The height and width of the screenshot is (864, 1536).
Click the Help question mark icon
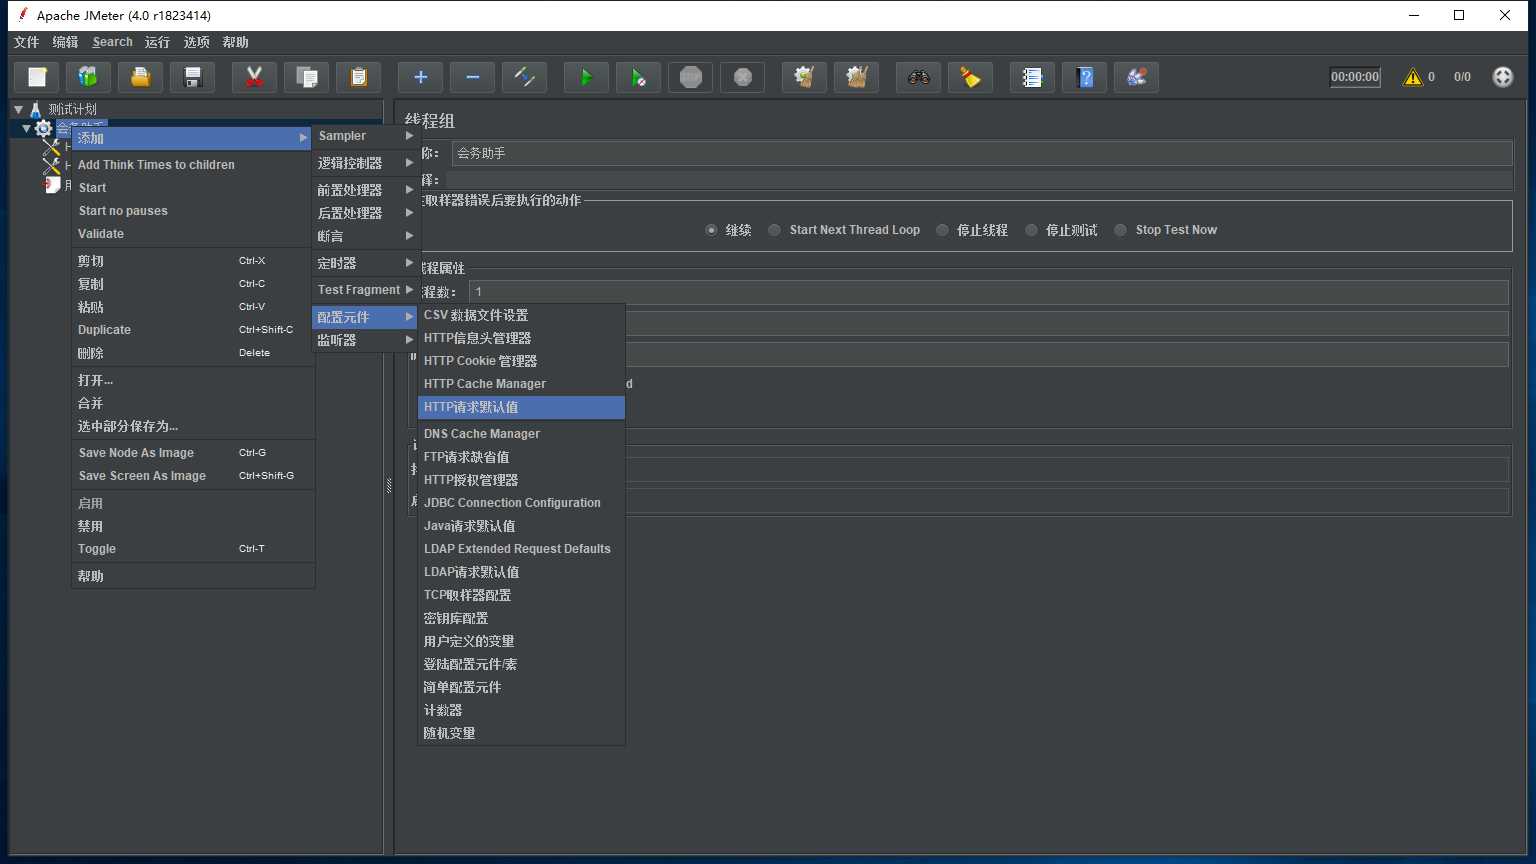pos(1085,77)
